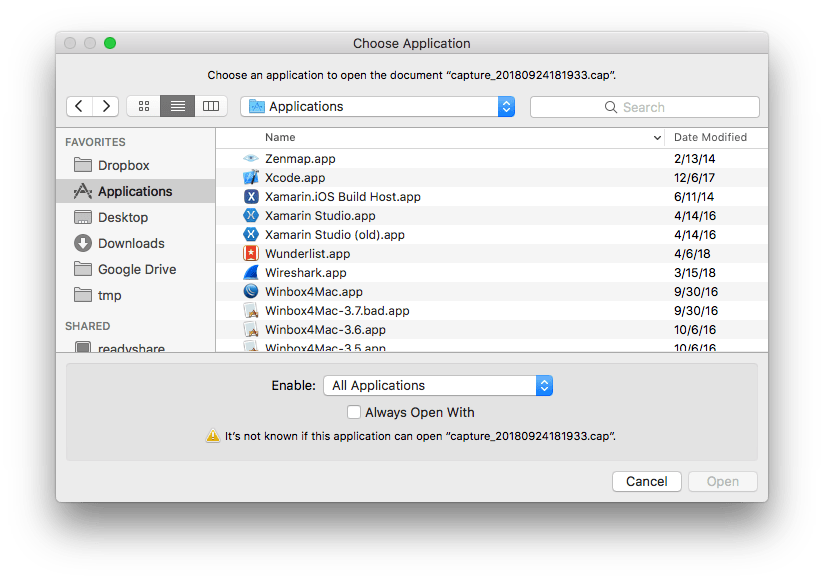Open the Applications folder location dropdown
Viewport: 824px width, 582px height.
click(x=378, y=107)
